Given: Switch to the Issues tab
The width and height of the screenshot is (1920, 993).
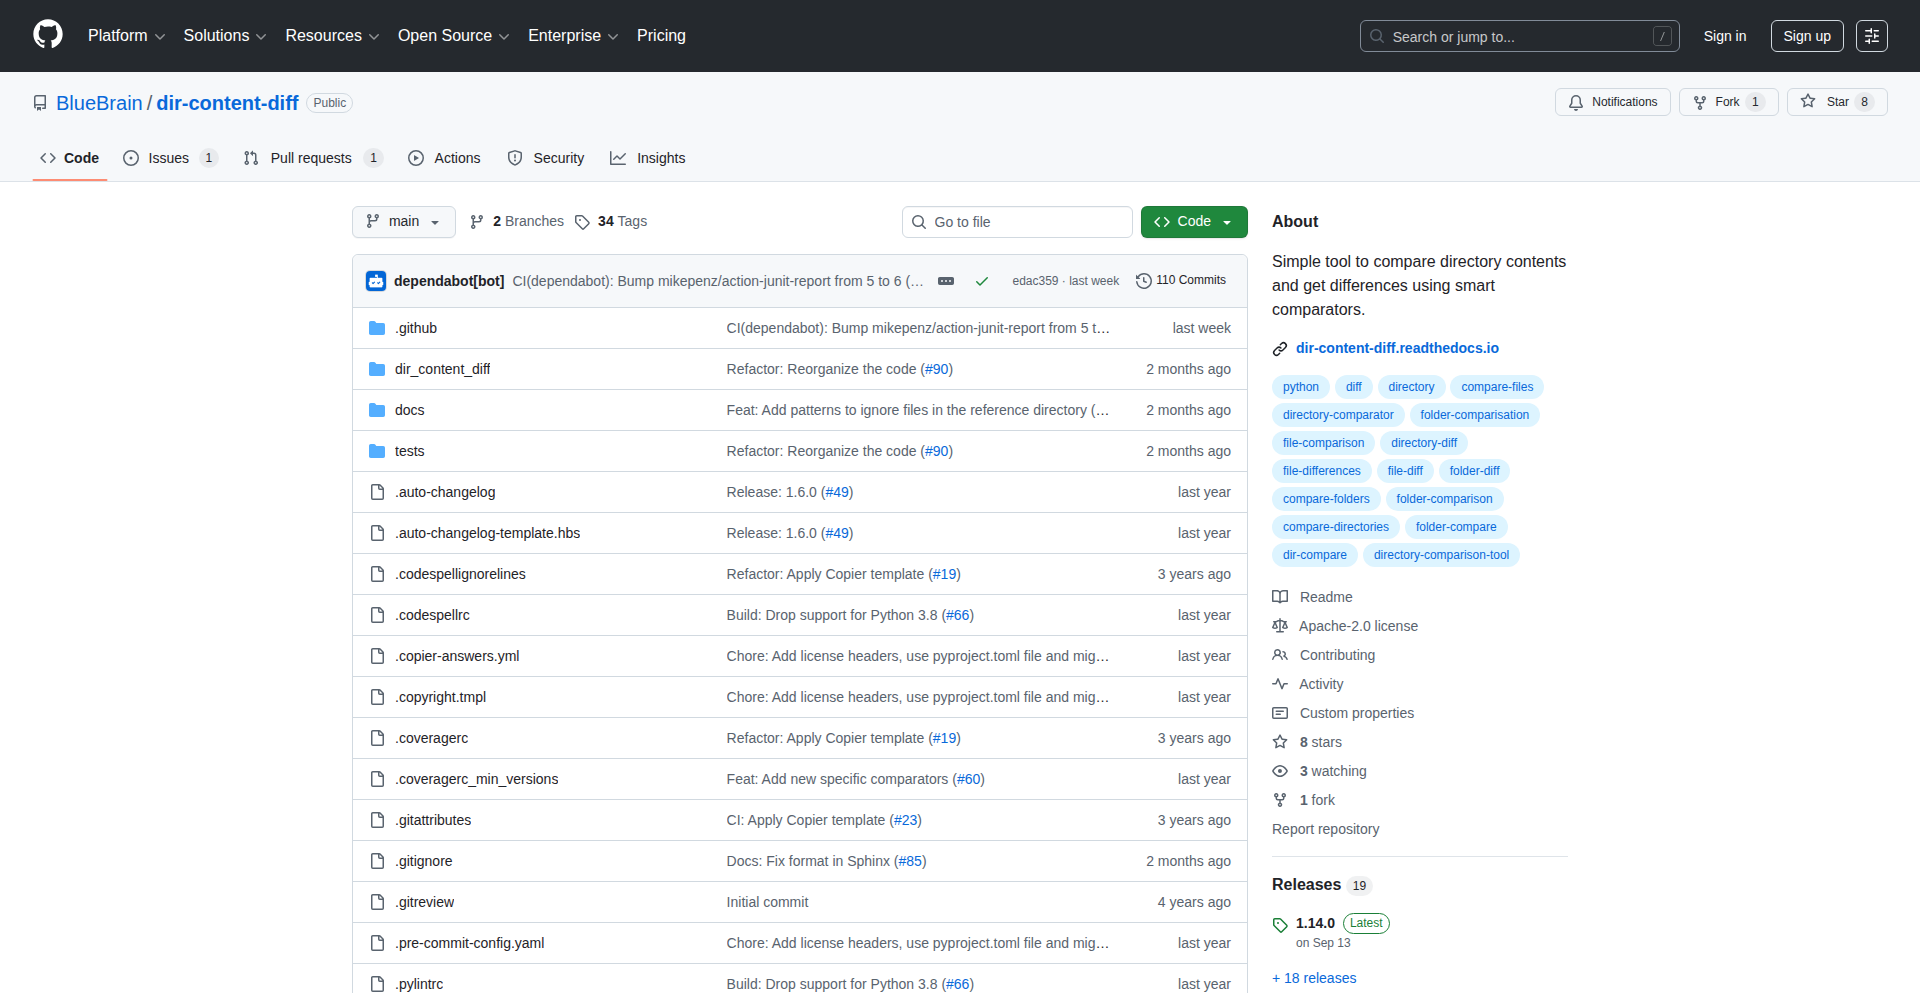Looking at the screenshot, I should tap(168, 158).
